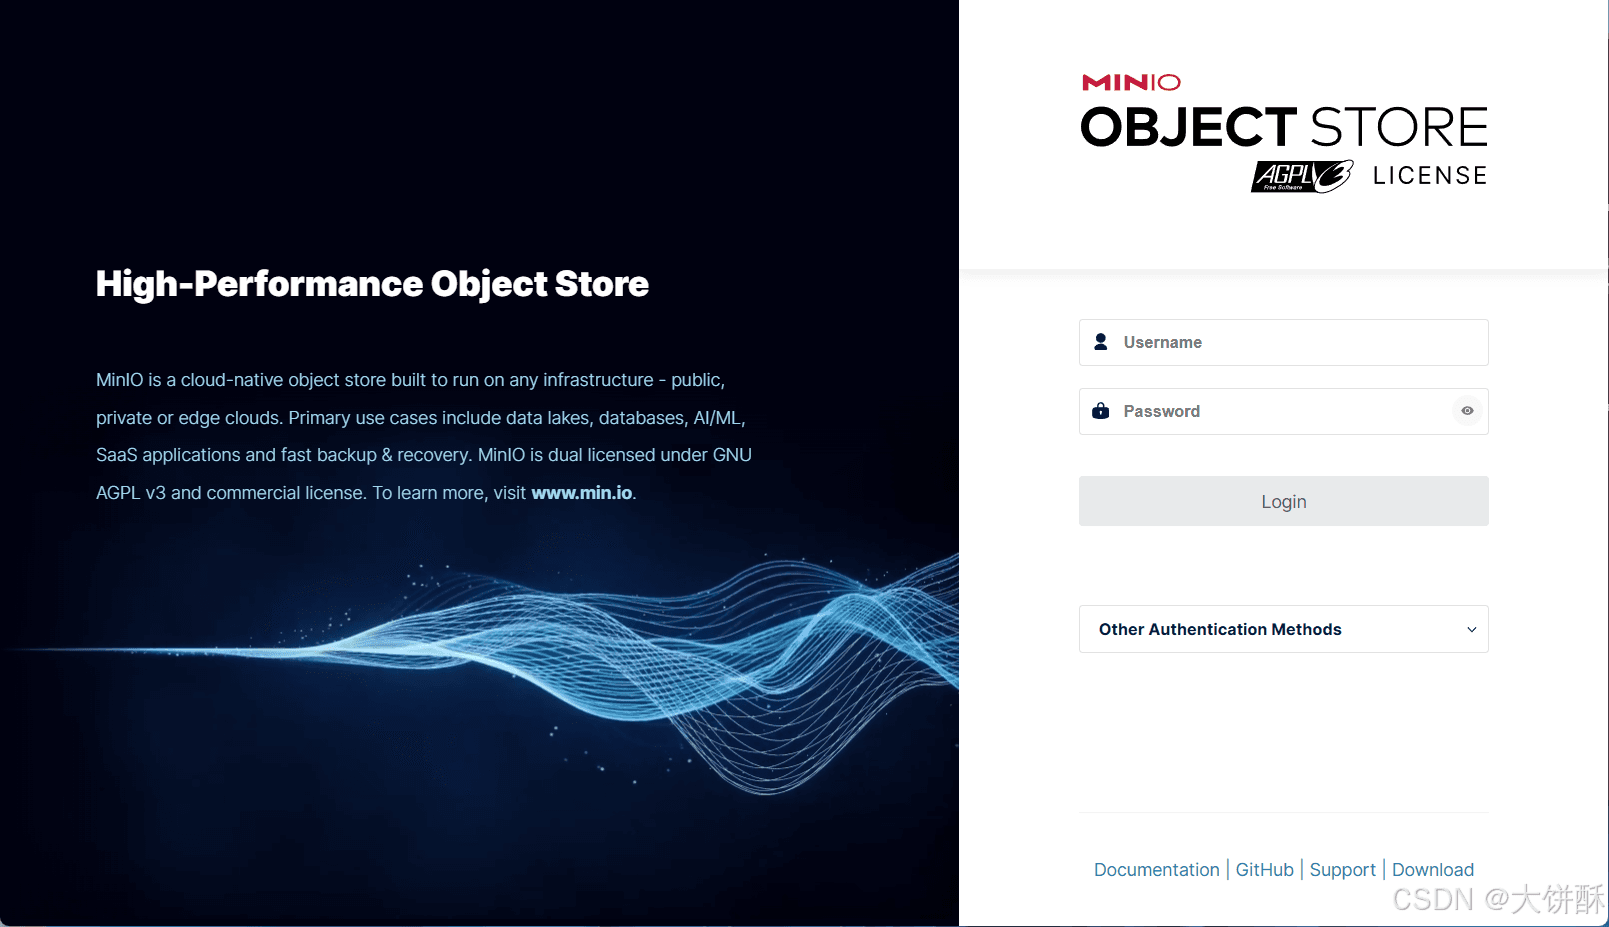Click the user icon in Username field
Viewport: 1609px width, 927px height.
coord(1101,342)
